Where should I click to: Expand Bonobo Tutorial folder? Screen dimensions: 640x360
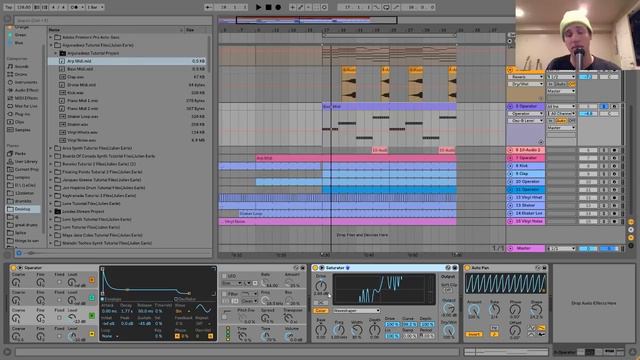[x=51, y=164]
